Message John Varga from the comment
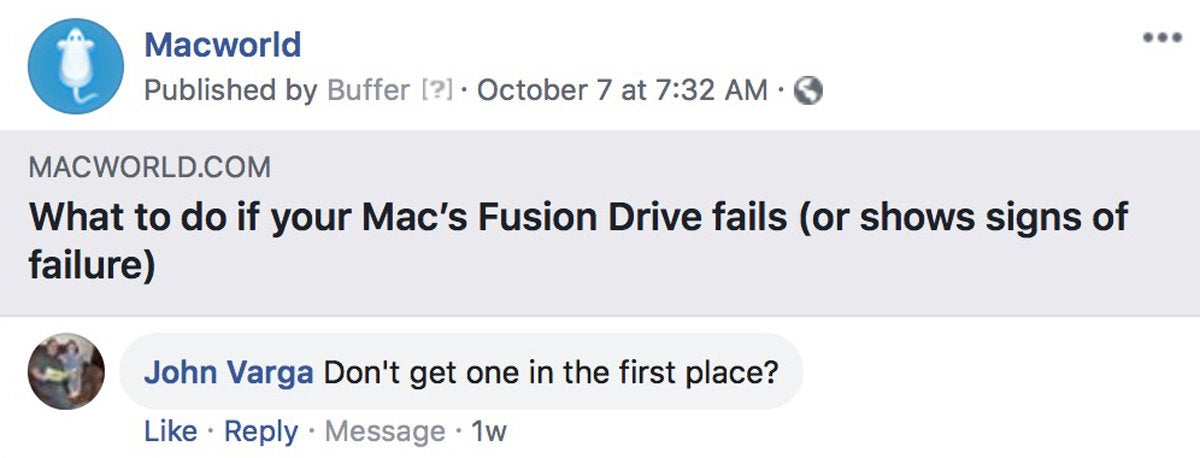Screen dimensions: 1200x458 (385, 431)
